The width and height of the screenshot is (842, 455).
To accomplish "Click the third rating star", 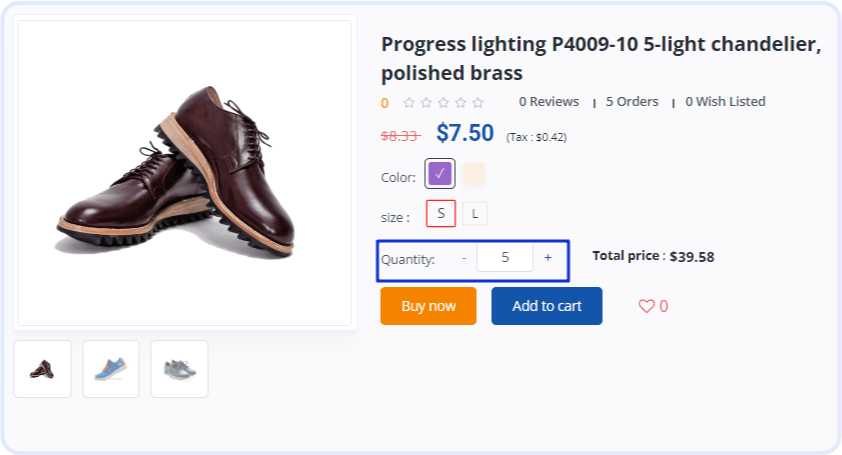I will point(444,102).
